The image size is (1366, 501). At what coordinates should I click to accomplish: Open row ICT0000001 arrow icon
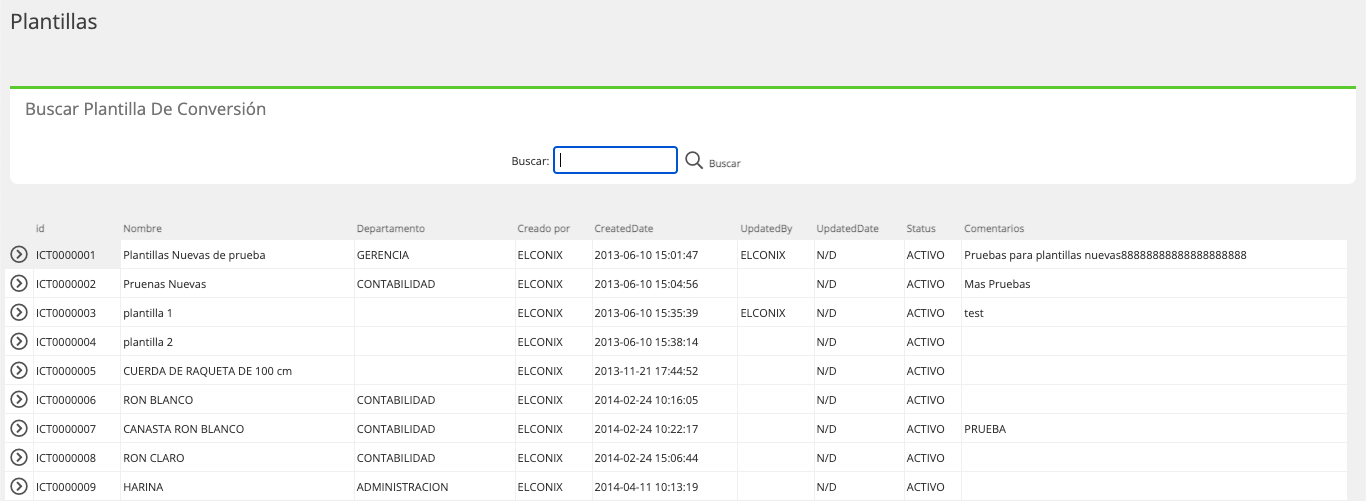pos(18,255)
